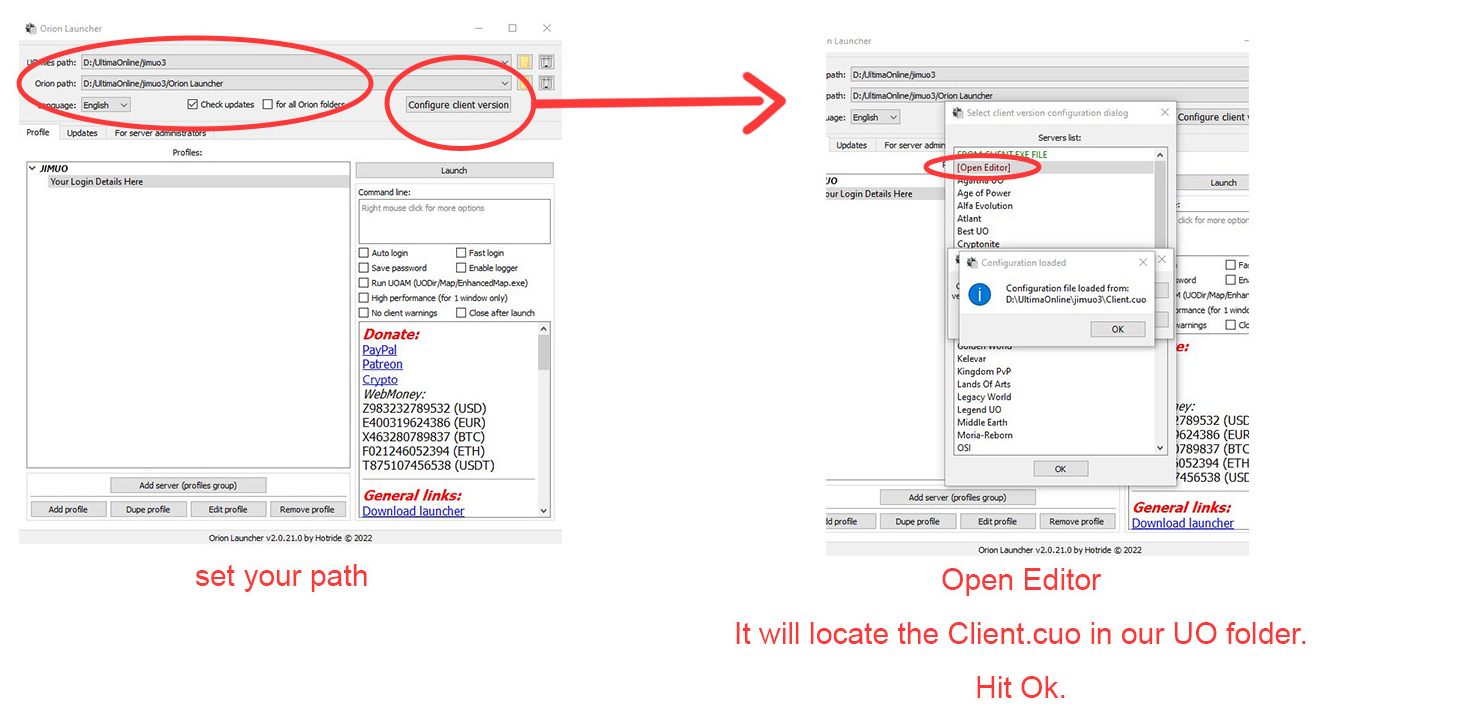
Task: Click the blue info icon in Configuration loaded dialog
Action: coord(981,294)
